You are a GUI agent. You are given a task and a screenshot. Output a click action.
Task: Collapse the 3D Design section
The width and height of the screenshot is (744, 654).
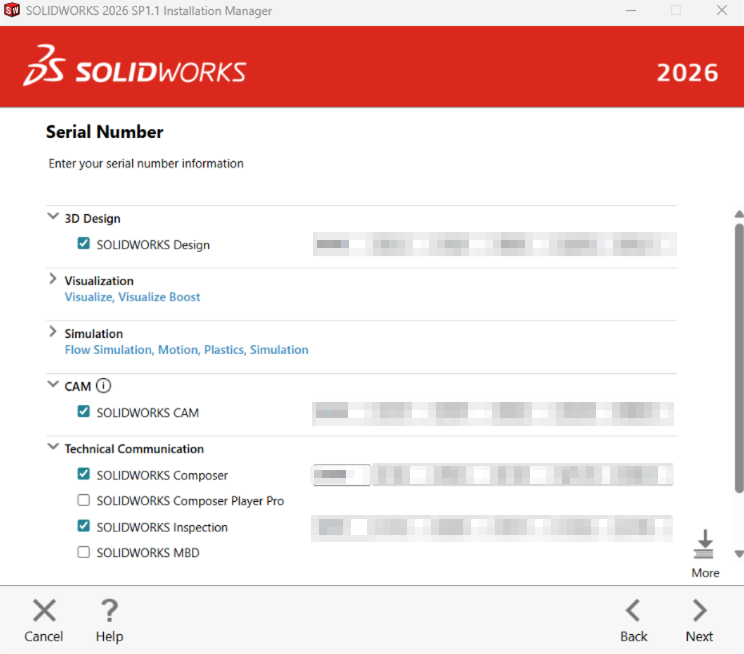point(53,217)
